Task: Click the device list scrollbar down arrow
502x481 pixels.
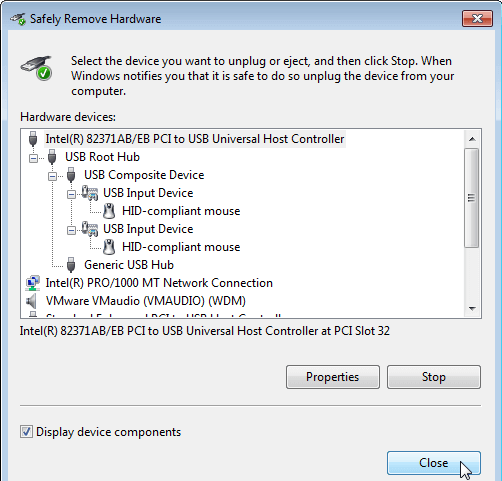Action: (472, 309)
